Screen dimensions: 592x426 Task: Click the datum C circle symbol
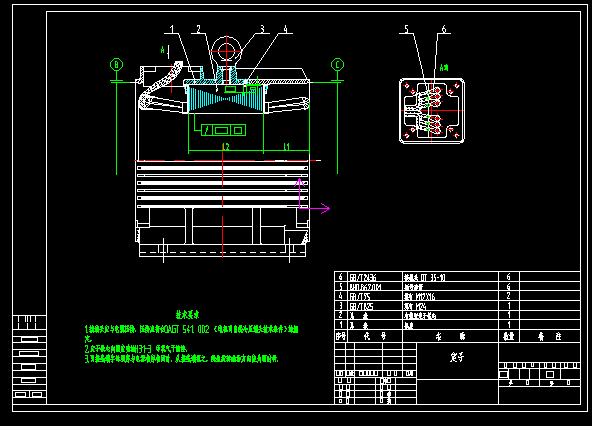pyautogui.click(x=338, y=65)
